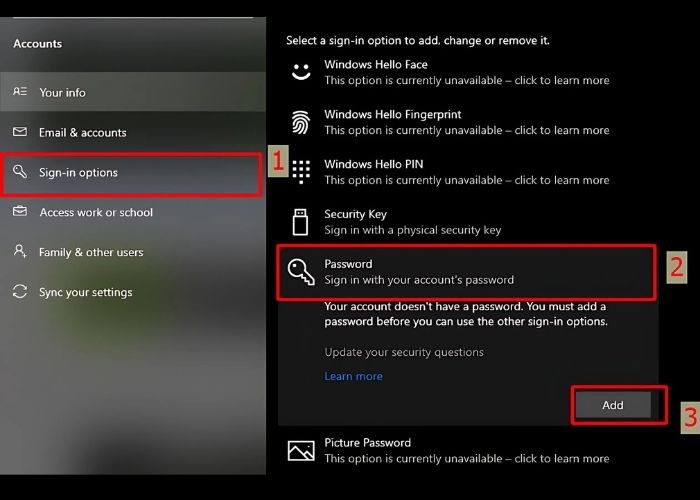Collapse the Password sign-in option
700x500 pixels.
click(419, 272)
